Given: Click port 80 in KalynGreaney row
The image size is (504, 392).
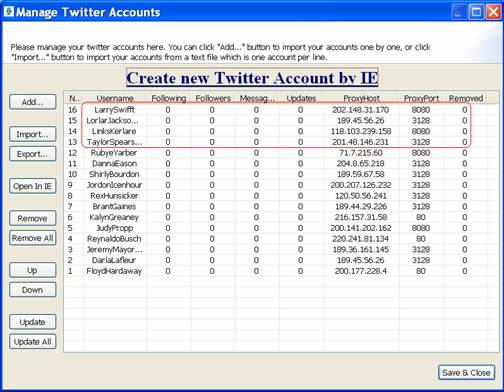Looking at the screenshot, I should pyautogui.click(x=421, y=217).
